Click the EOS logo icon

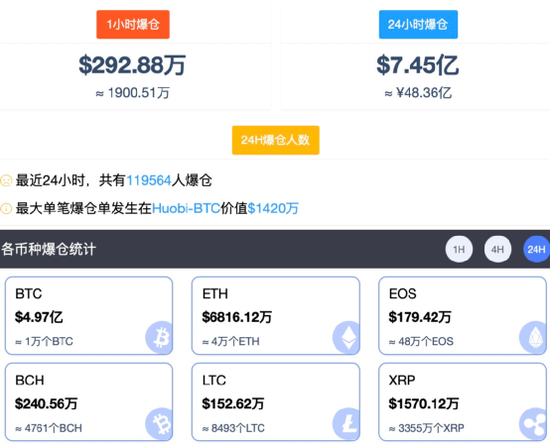(x=533, y=337)
